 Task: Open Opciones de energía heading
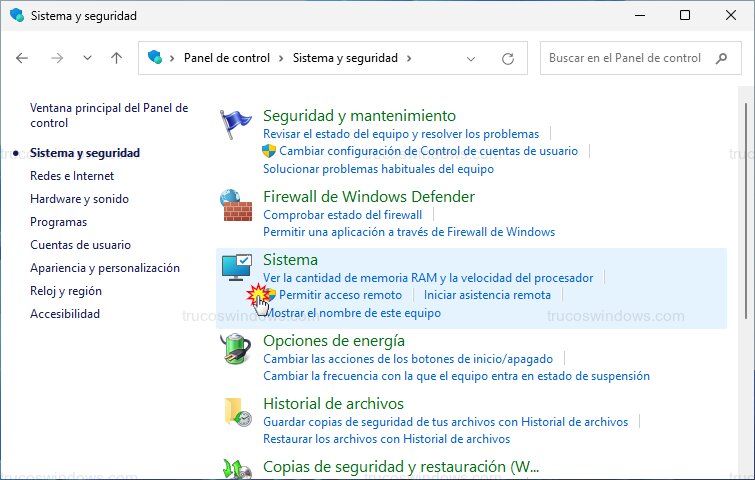(x=334, y=340)
